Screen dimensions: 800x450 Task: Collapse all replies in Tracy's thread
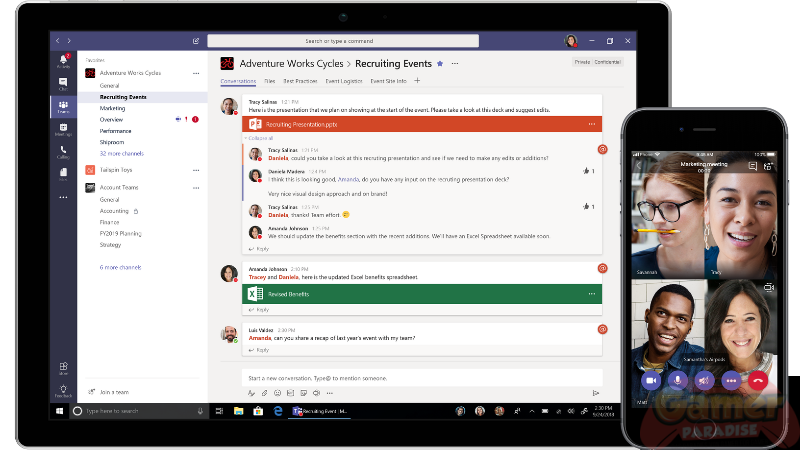(258, 138)
